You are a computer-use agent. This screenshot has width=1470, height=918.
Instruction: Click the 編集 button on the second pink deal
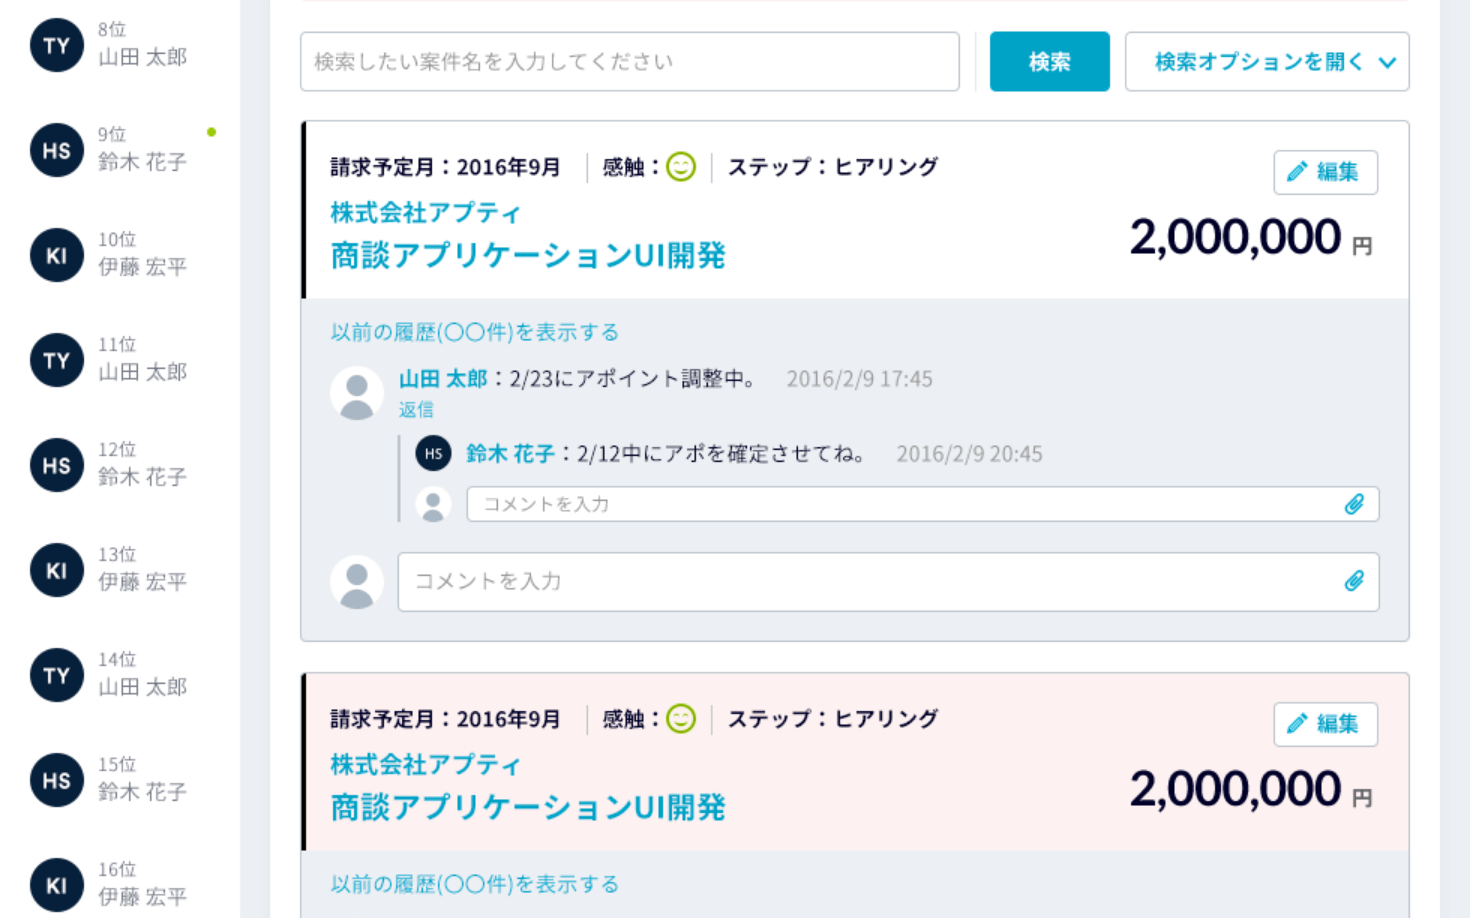point(1325,724)
